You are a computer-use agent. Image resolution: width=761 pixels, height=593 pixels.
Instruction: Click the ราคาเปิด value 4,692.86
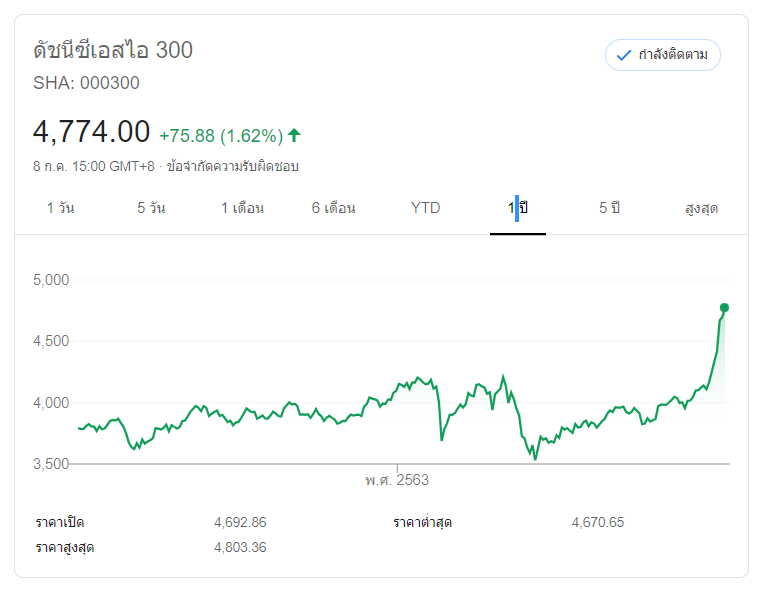pos(240,522)
